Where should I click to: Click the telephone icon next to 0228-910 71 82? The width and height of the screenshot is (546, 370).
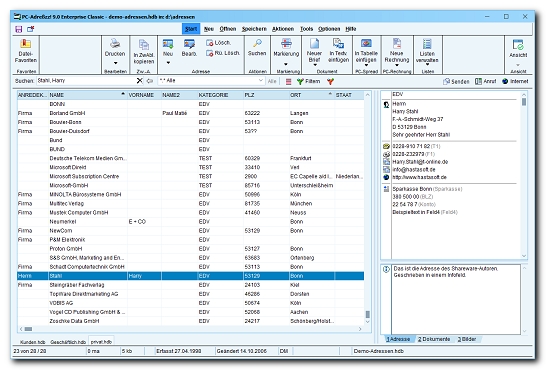386,146
